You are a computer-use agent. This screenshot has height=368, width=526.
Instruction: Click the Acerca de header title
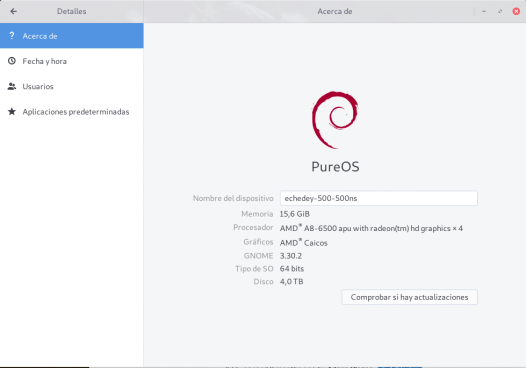tap(335, 11)
